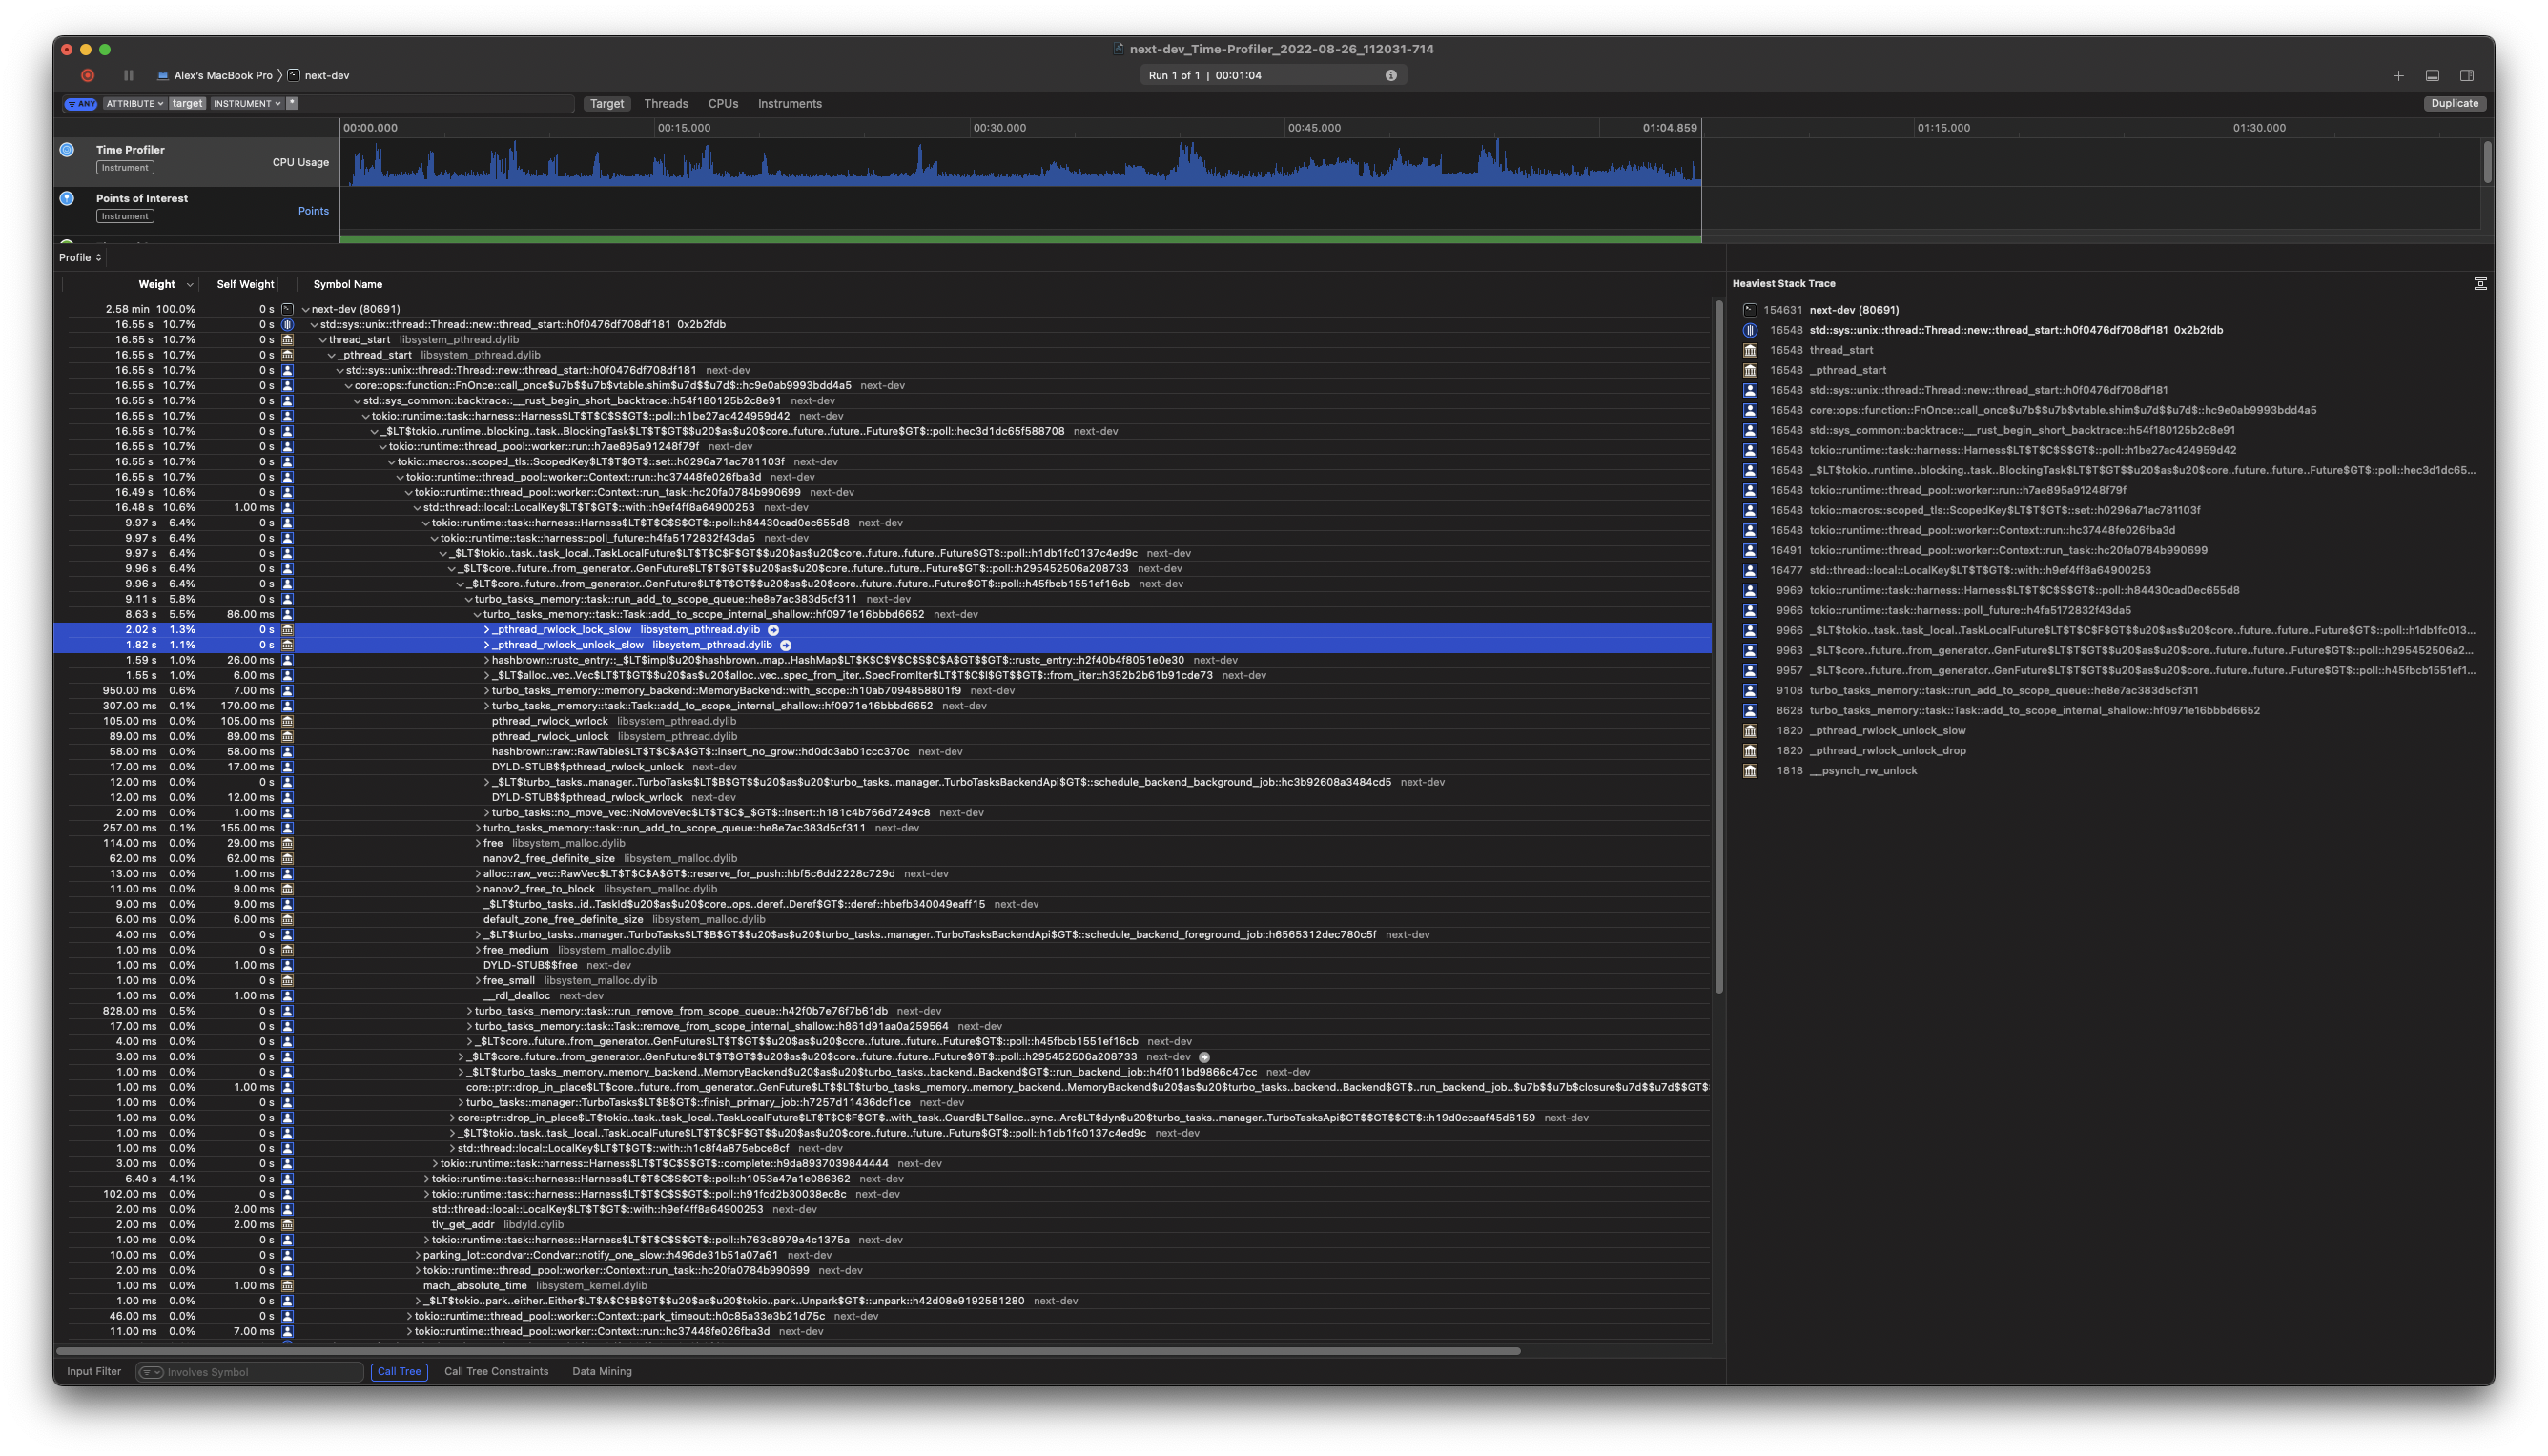Switch to the Instruments track tab
The image size is (2548, 1456).
click(790, 103)
